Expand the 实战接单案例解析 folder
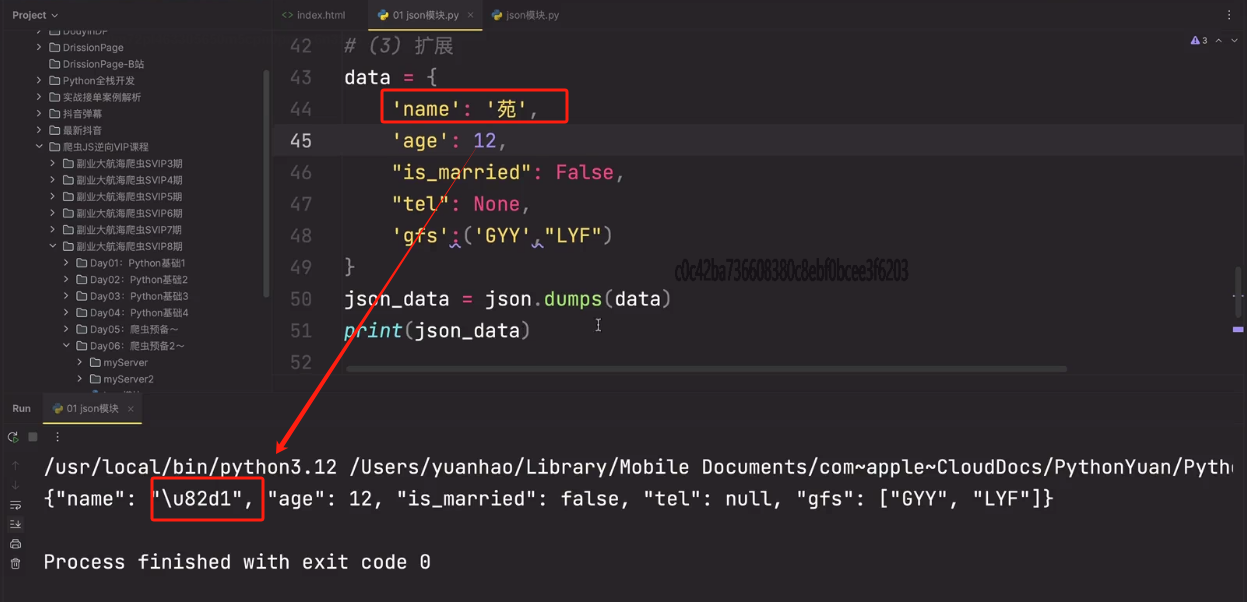Screen dimensions: 1247x602 (x=40, y=97)
